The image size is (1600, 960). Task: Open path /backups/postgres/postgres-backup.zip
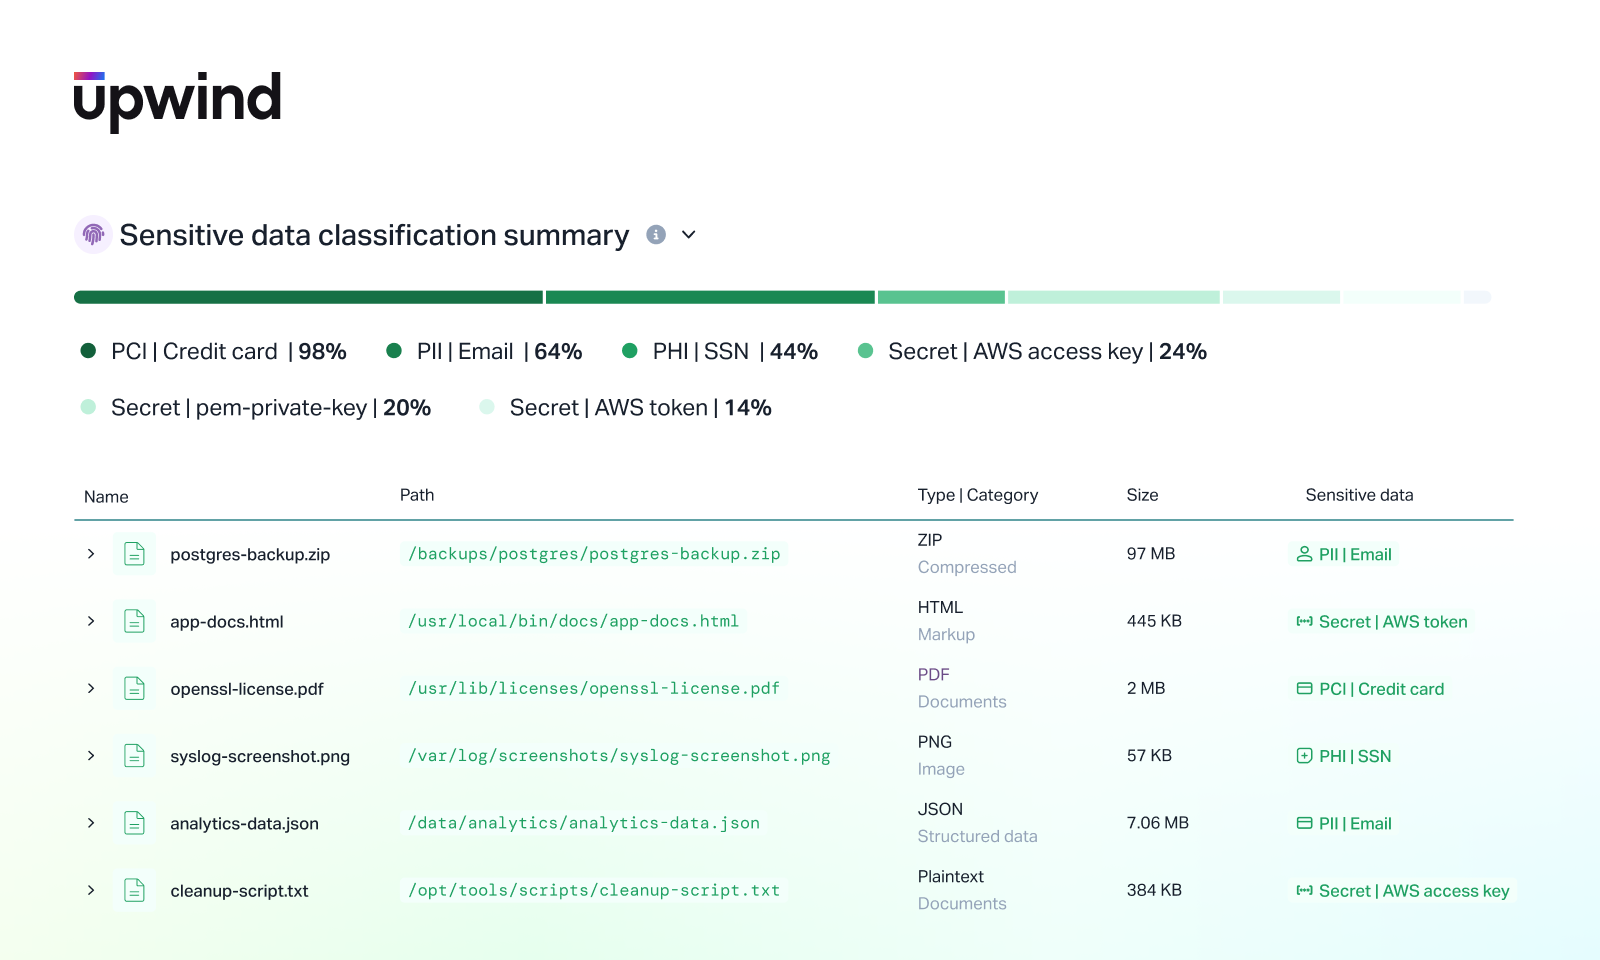pos(594,554)
